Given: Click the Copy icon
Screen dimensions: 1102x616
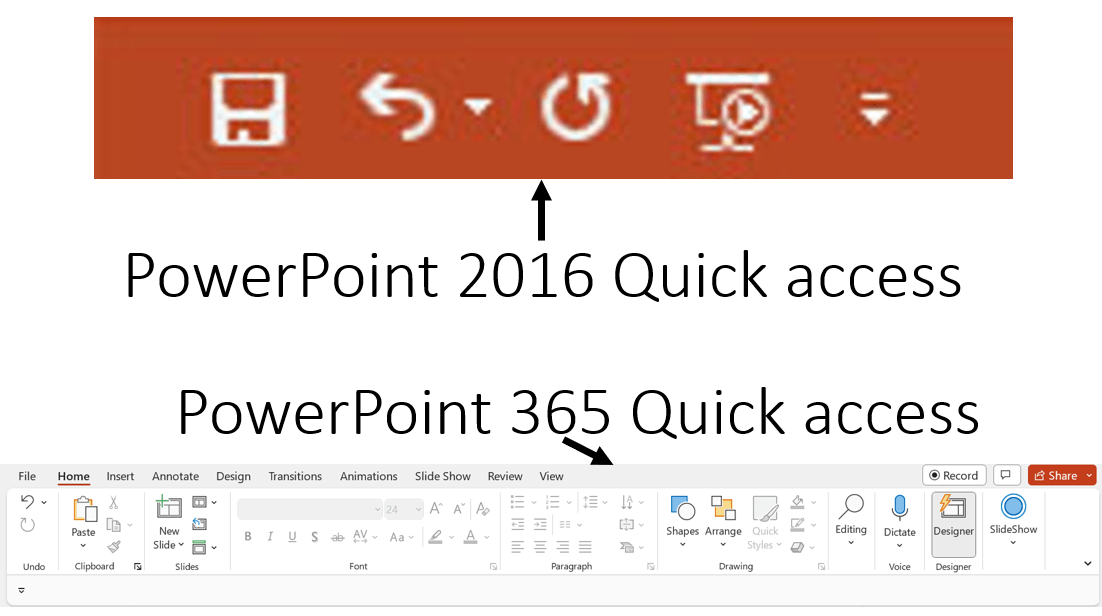Looking at the screenshot, I should pyautogui.click(x=113, y=525).
